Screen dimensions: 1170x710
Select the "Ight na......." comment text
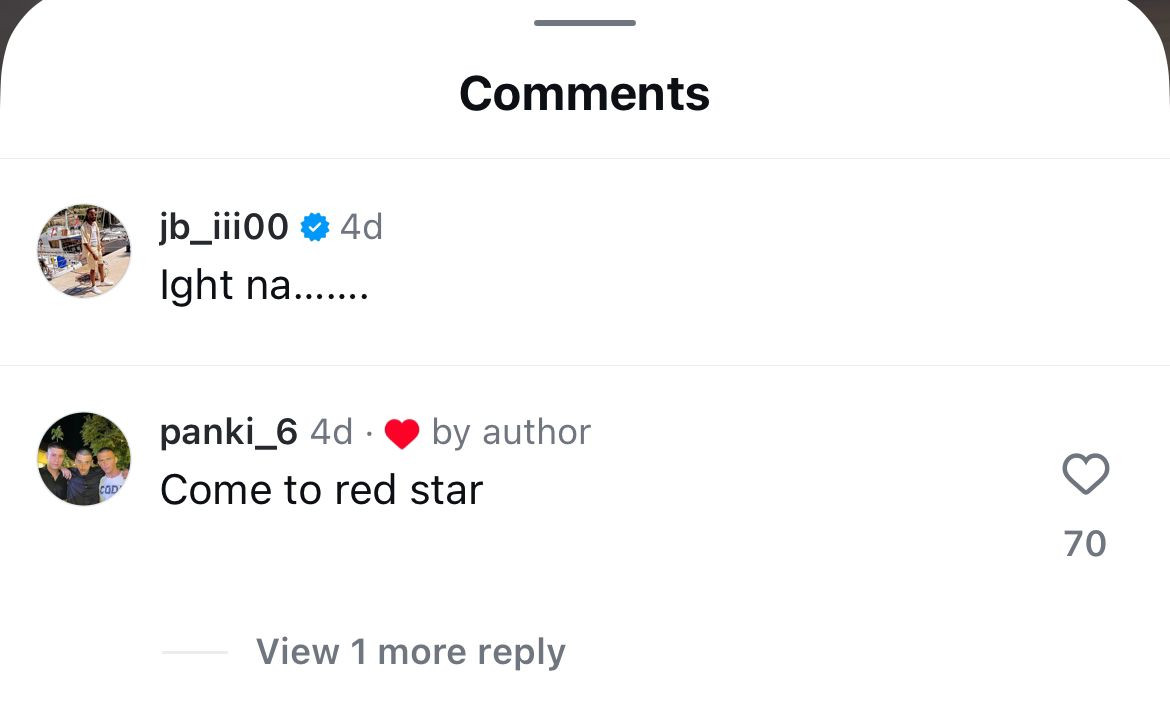(265, 286)
